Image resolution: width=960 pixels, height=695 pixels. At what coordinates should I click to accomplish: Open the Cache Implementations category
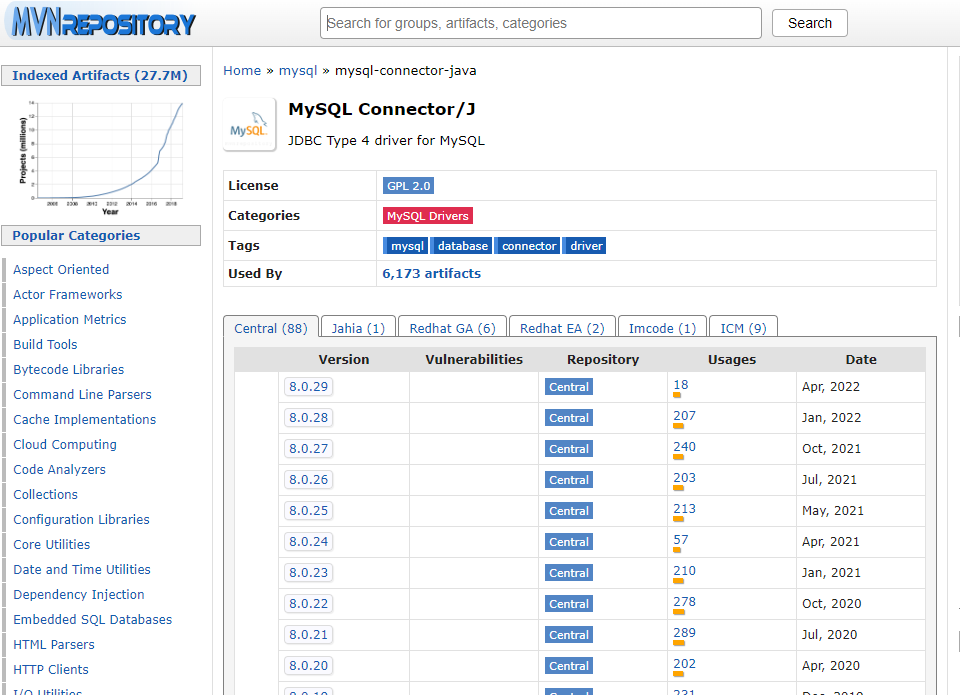(x=84, y=420)
